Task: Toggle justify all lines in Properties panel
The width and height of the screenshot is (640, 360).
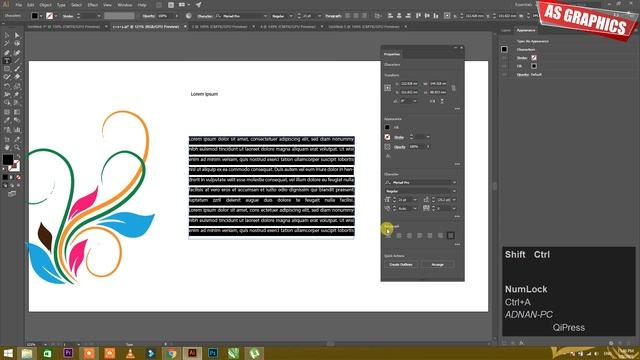Action: 451,236
